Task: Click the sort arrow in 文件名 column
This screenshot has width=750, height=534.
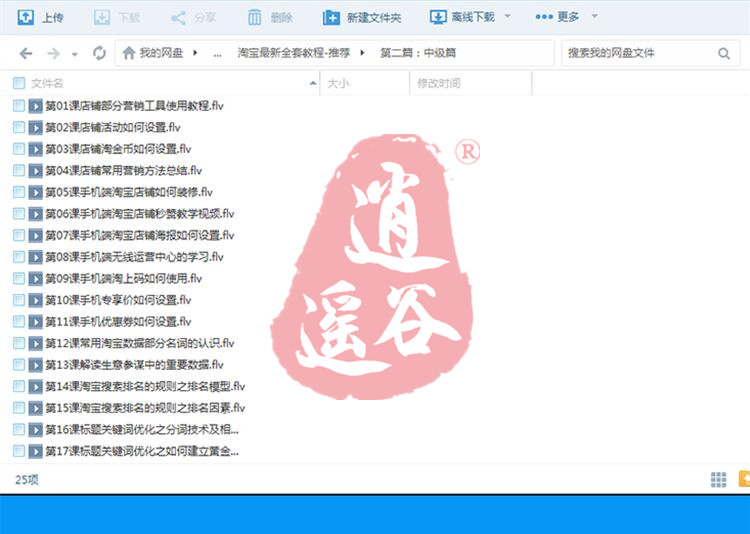Action: [x=312, y=83]
